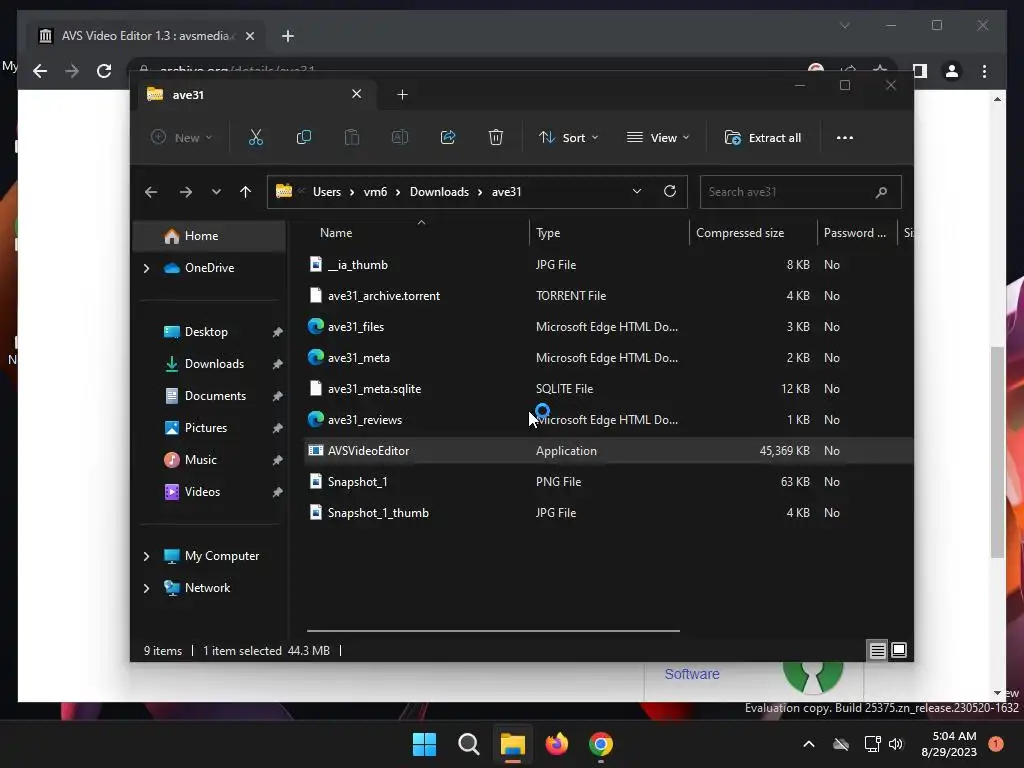Open the volume control in system tray
This screenshot has width=1024, height=768.
pyautogui.click(x=896, y=744)
